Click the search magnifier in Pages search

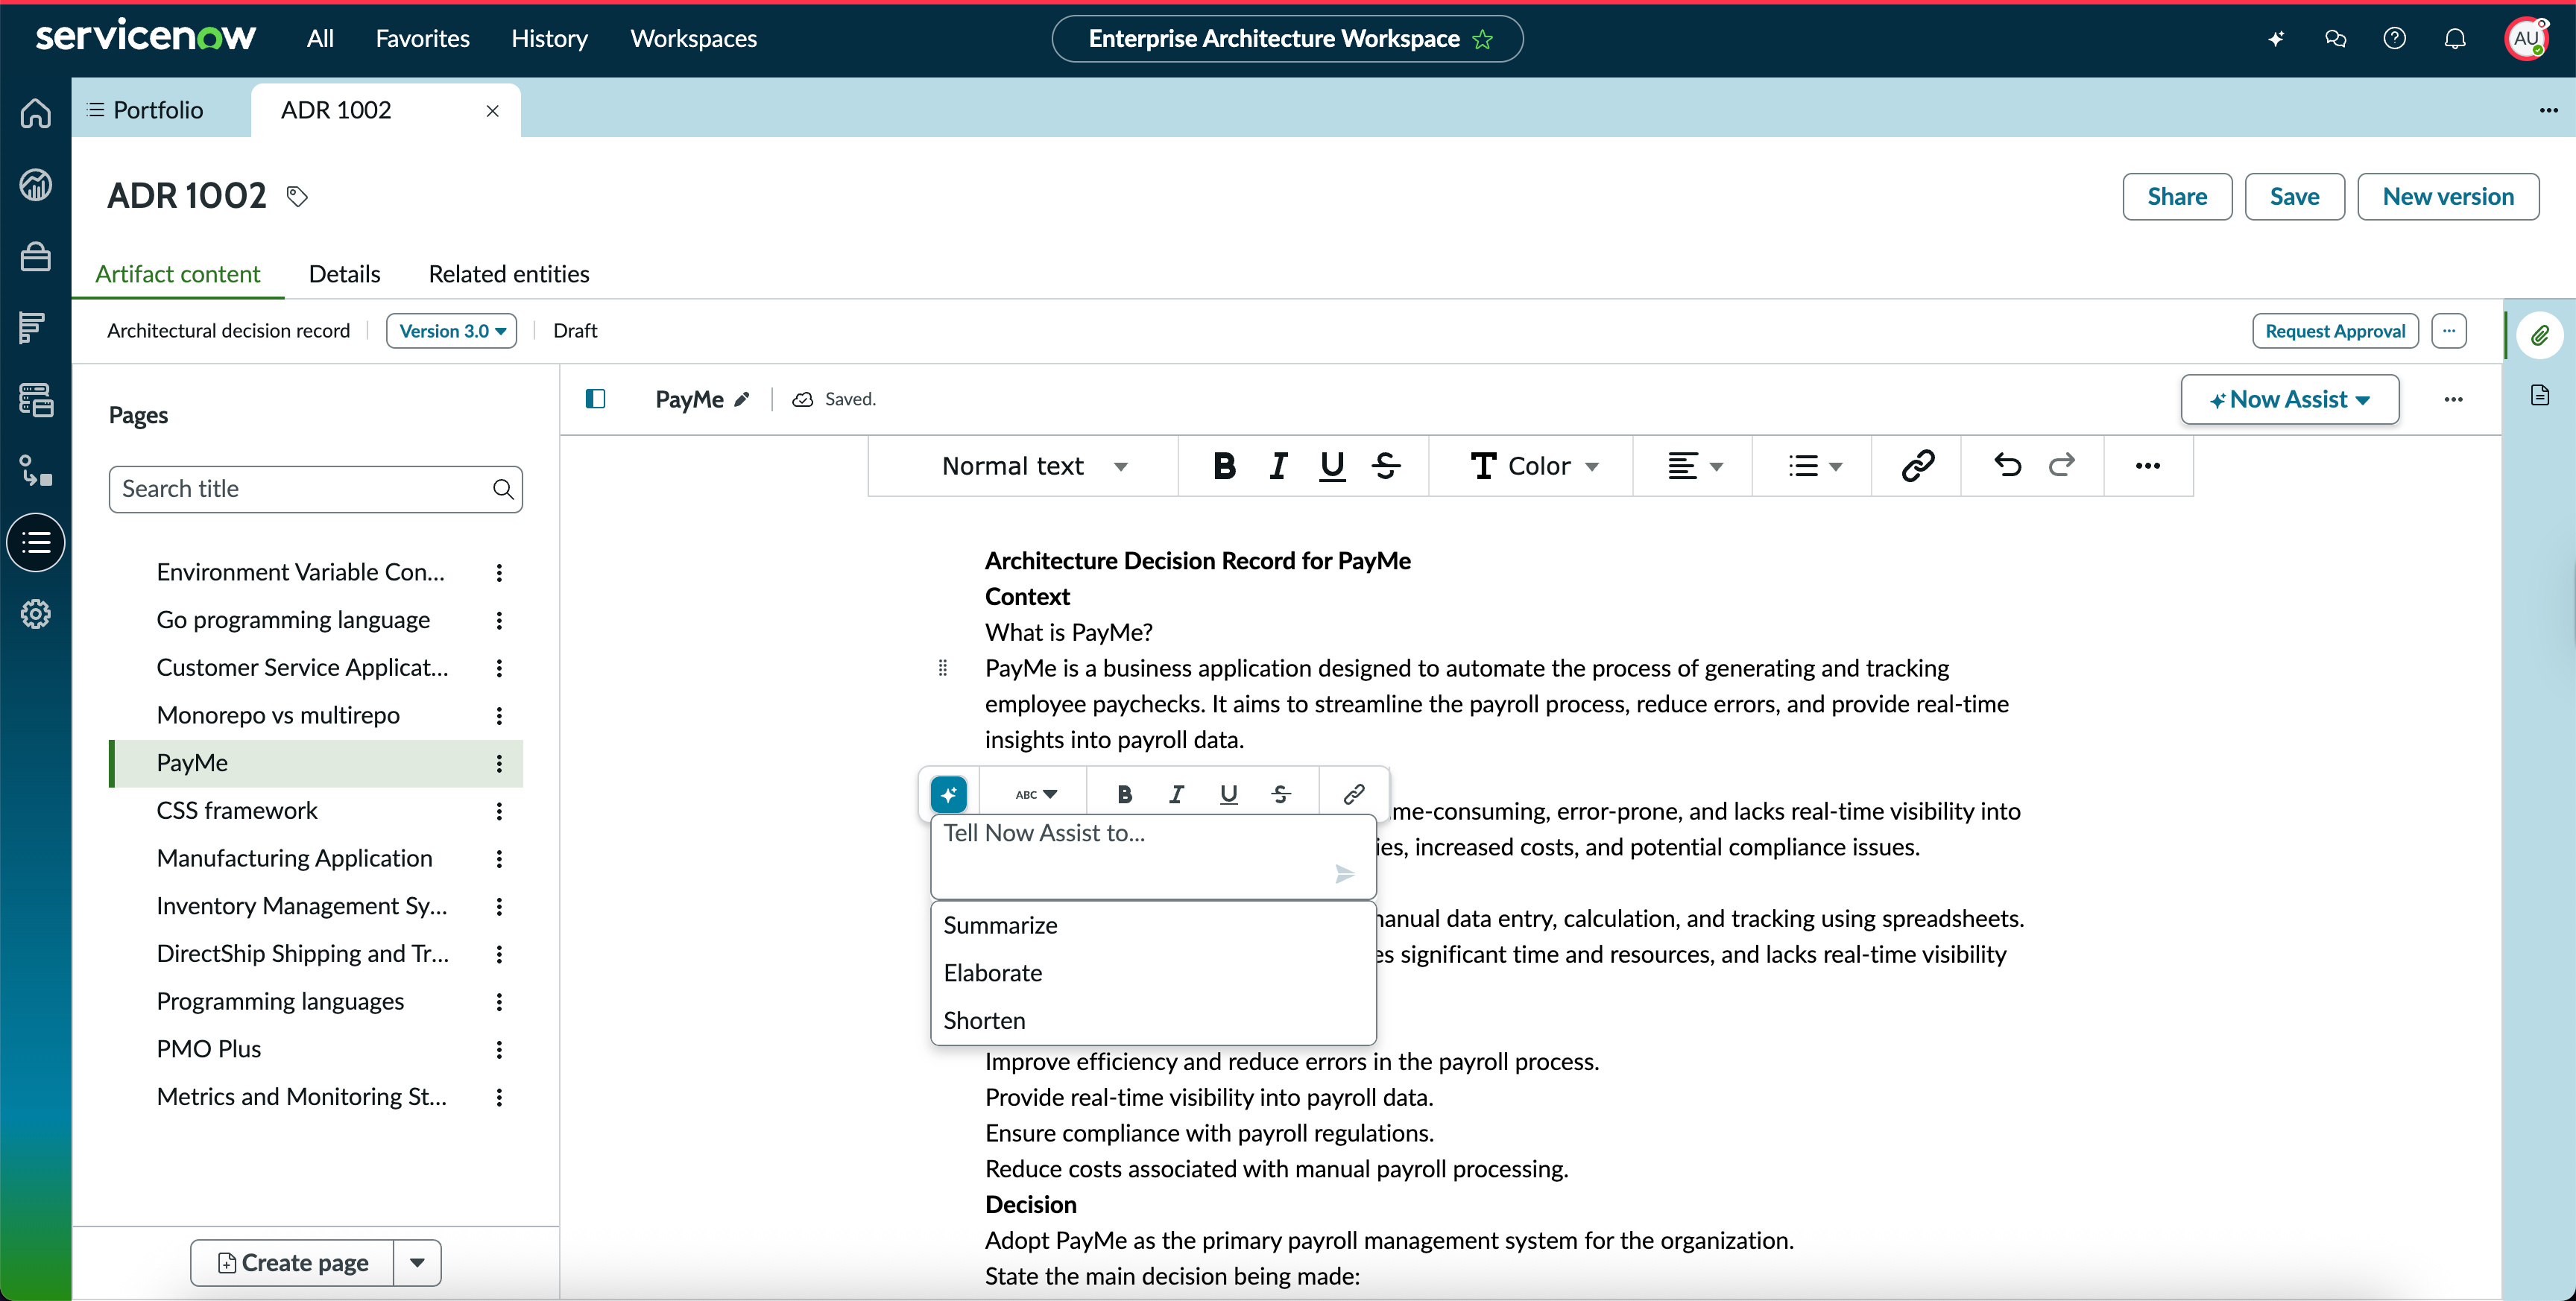[503, 489]
